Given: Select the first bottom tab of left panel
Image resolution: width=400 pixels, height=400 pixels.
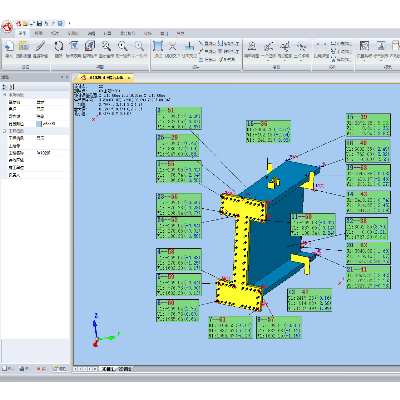Looking at the screenshot, I should coord(8,369).
